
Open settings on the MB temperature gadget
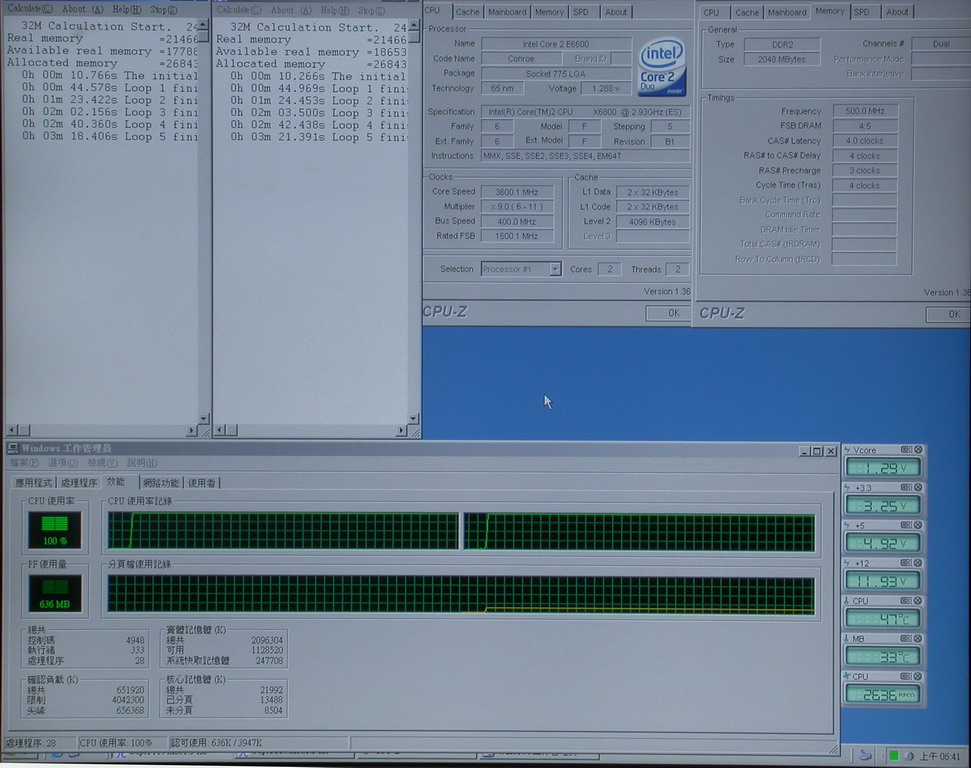[906, 639]
